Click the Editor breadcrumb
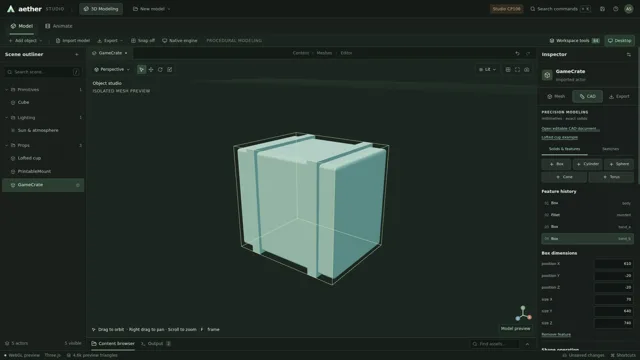640x360 pixels. 346,53
